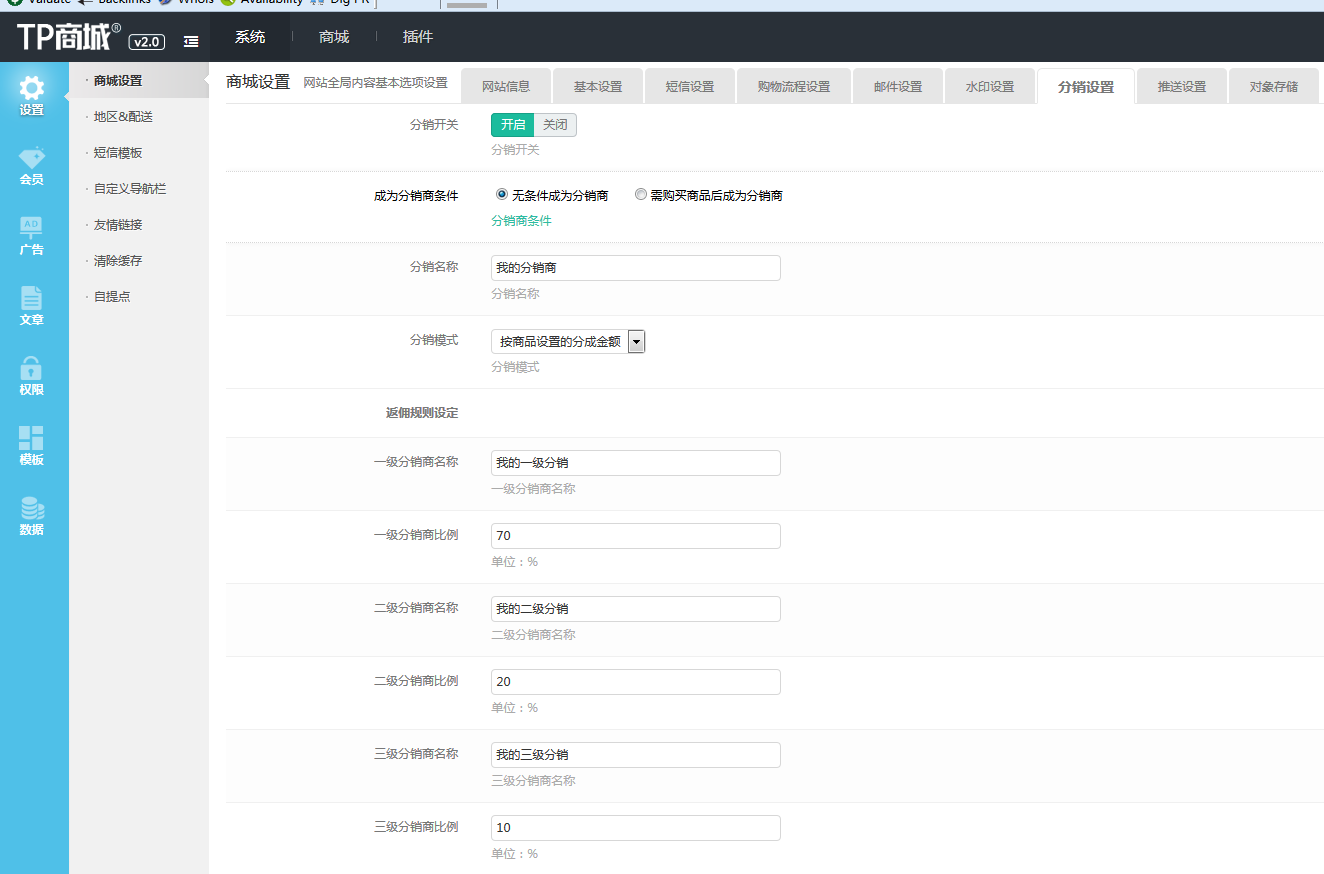Select 需购买商品后成为分销商 radio button

point(641,195)
